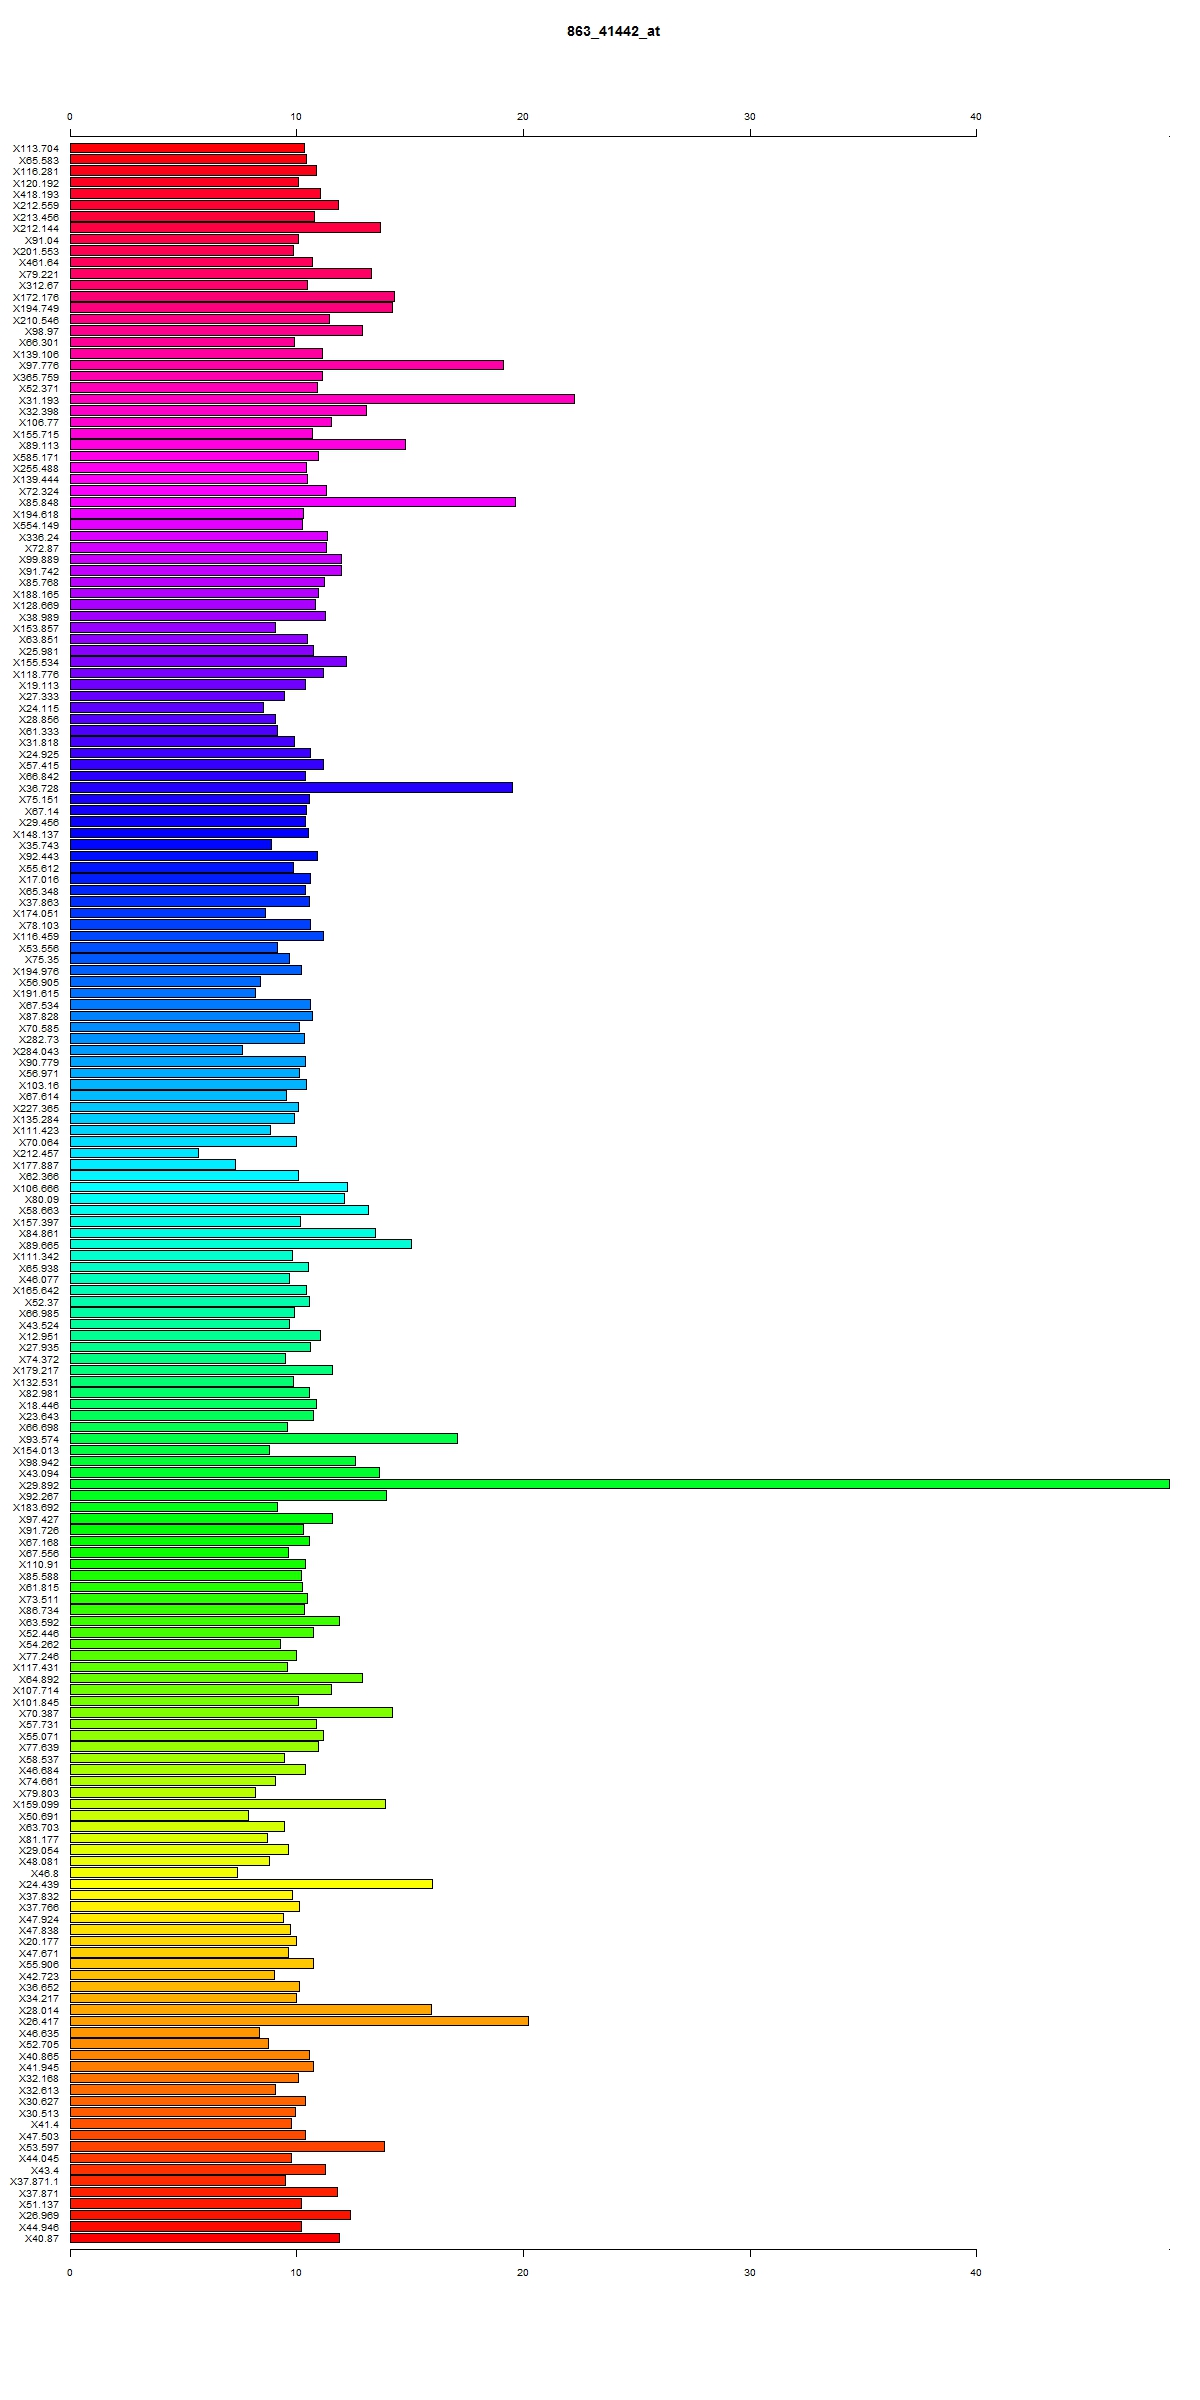
Task: Click the X365.759 label
Action: coord(35,377)
